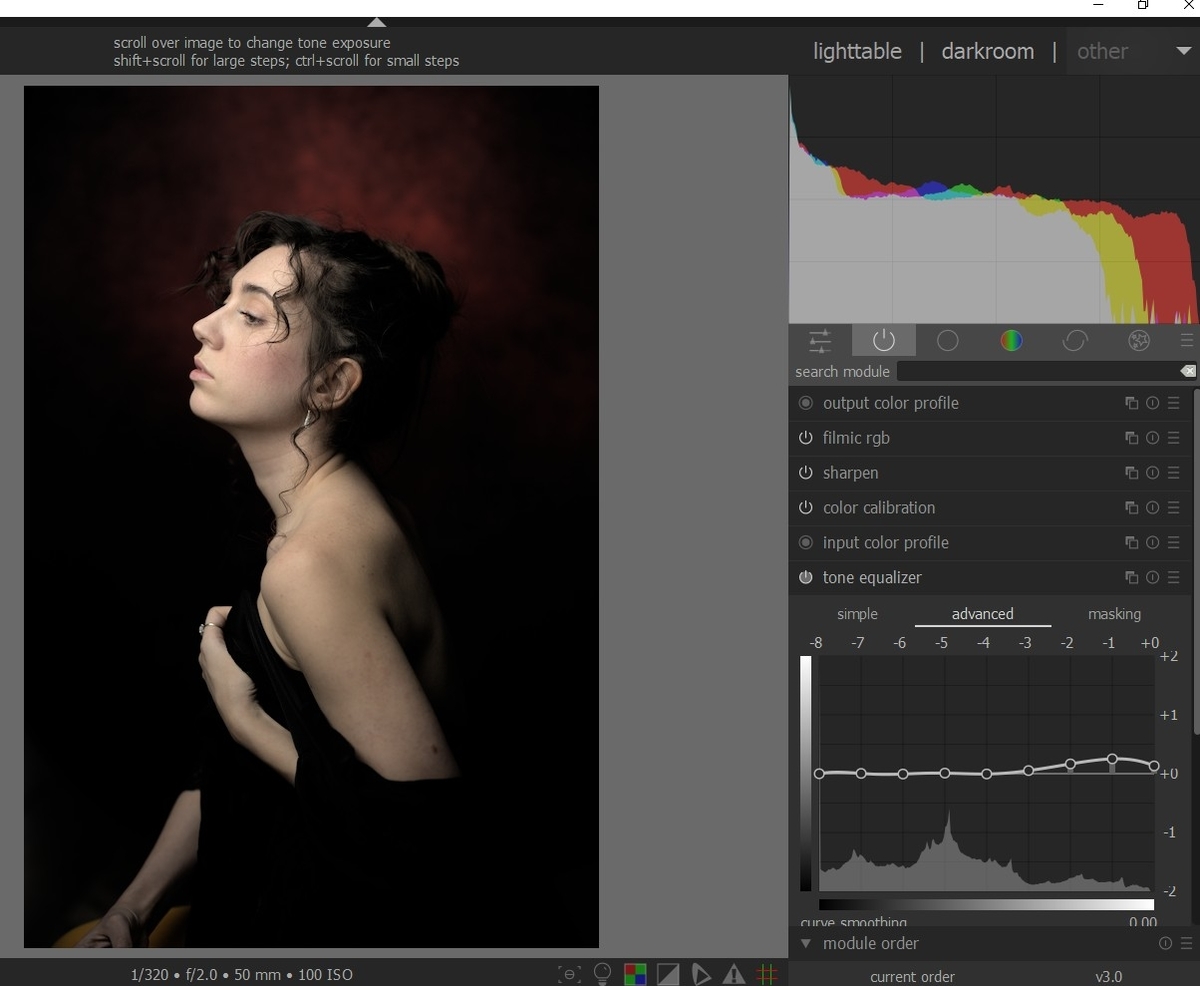Create new instance of sharpen module
Screen dimensions: 1200x986
(x=1131, y=473)
